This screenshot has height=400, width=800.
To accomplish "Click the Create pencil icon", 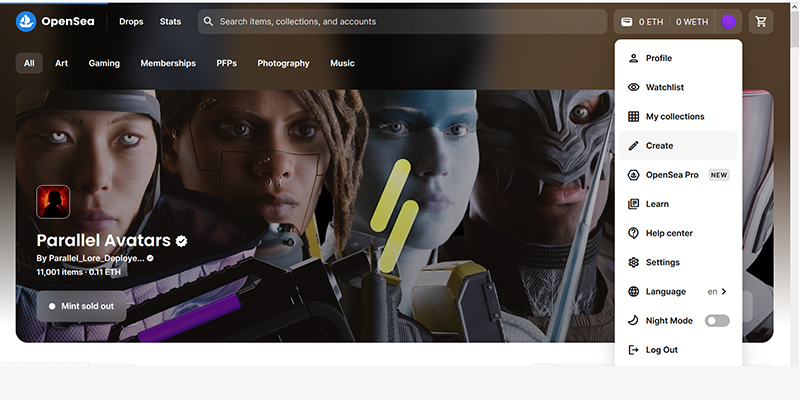I will click(633, 146).
